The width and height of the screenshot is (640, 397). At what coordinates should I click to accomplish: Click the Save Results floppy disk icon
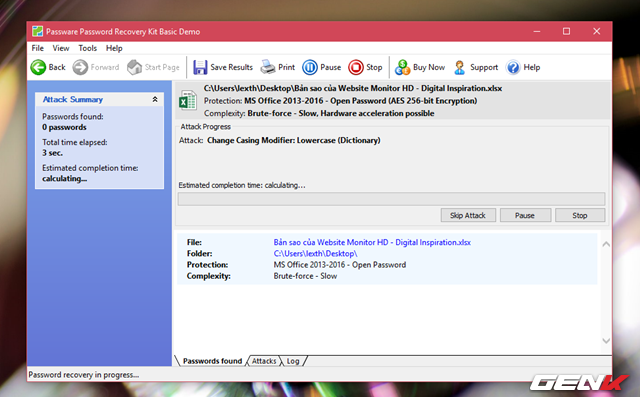pos(200,67)
